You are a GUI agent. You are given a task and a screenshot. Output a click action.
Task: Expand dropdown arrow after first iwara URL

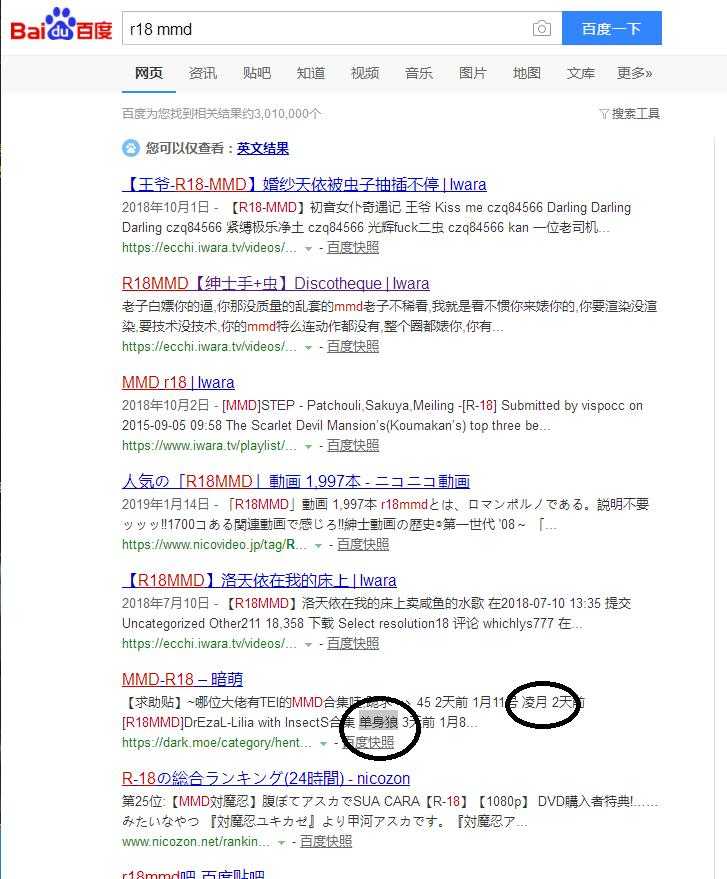pyautogui.click(x=308, y=249)
